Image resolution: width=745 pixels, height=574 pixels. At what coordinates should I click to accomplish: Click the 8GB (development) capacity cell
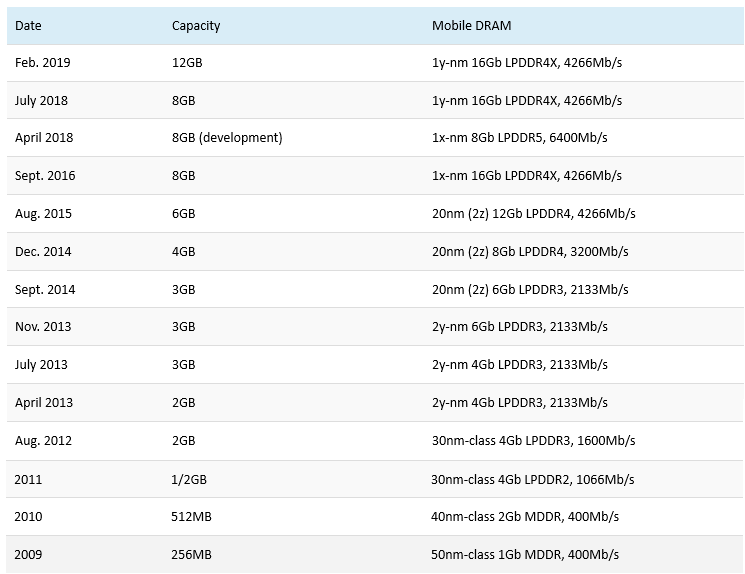coord(227,138)
